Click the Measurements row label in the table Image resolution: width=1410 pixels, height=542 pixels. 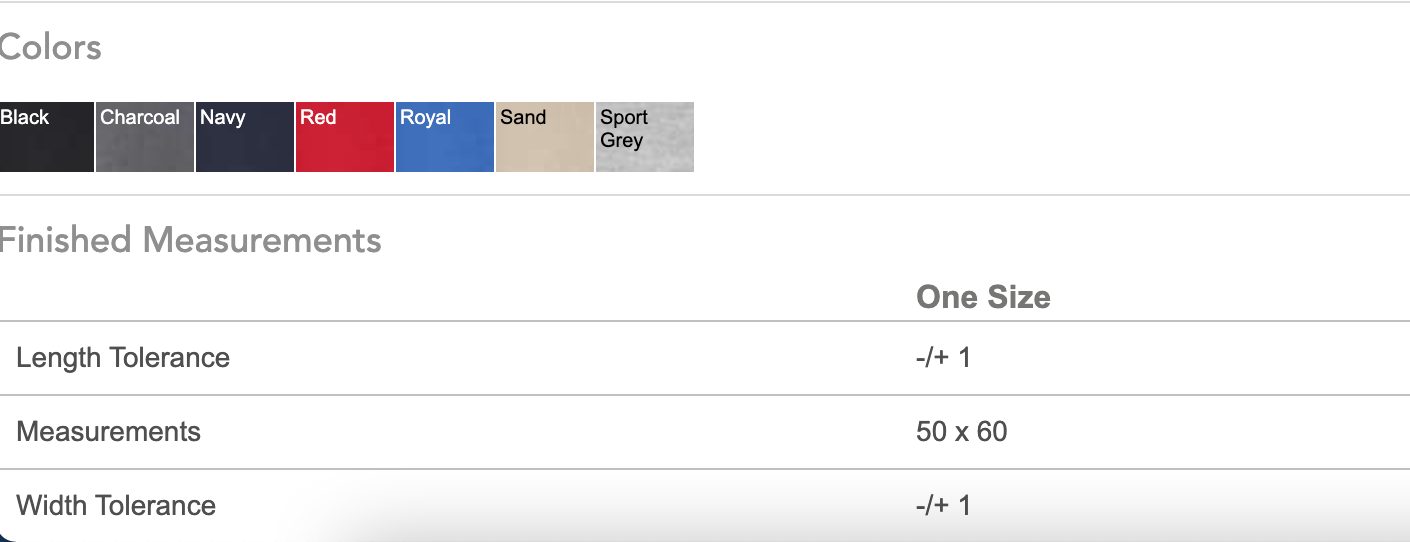(109, 432)
